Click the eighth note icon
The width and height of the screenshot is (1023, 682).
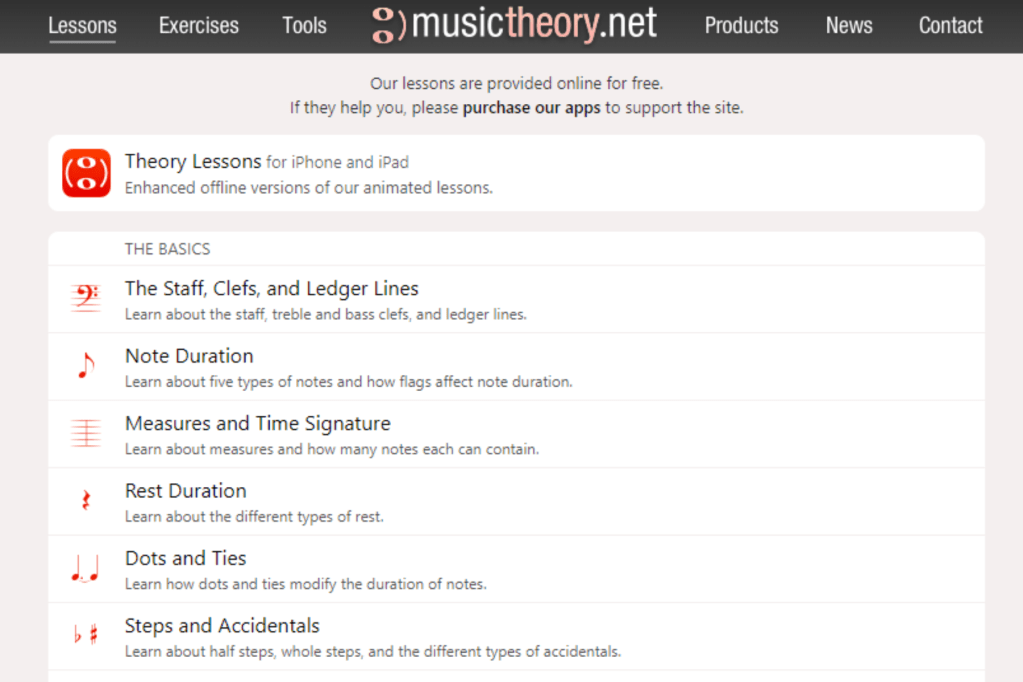[86, 366]
